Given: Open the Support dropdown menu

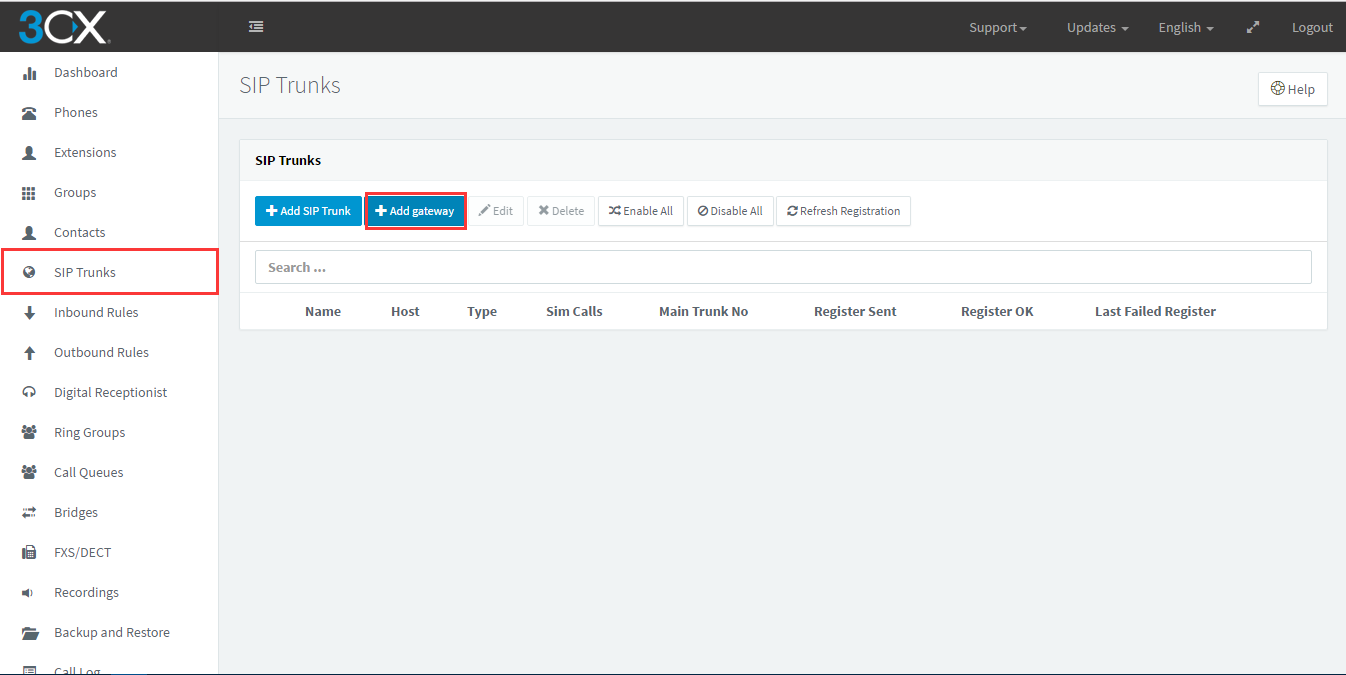Looking at the screenshot, I should [x=998, y=28].
